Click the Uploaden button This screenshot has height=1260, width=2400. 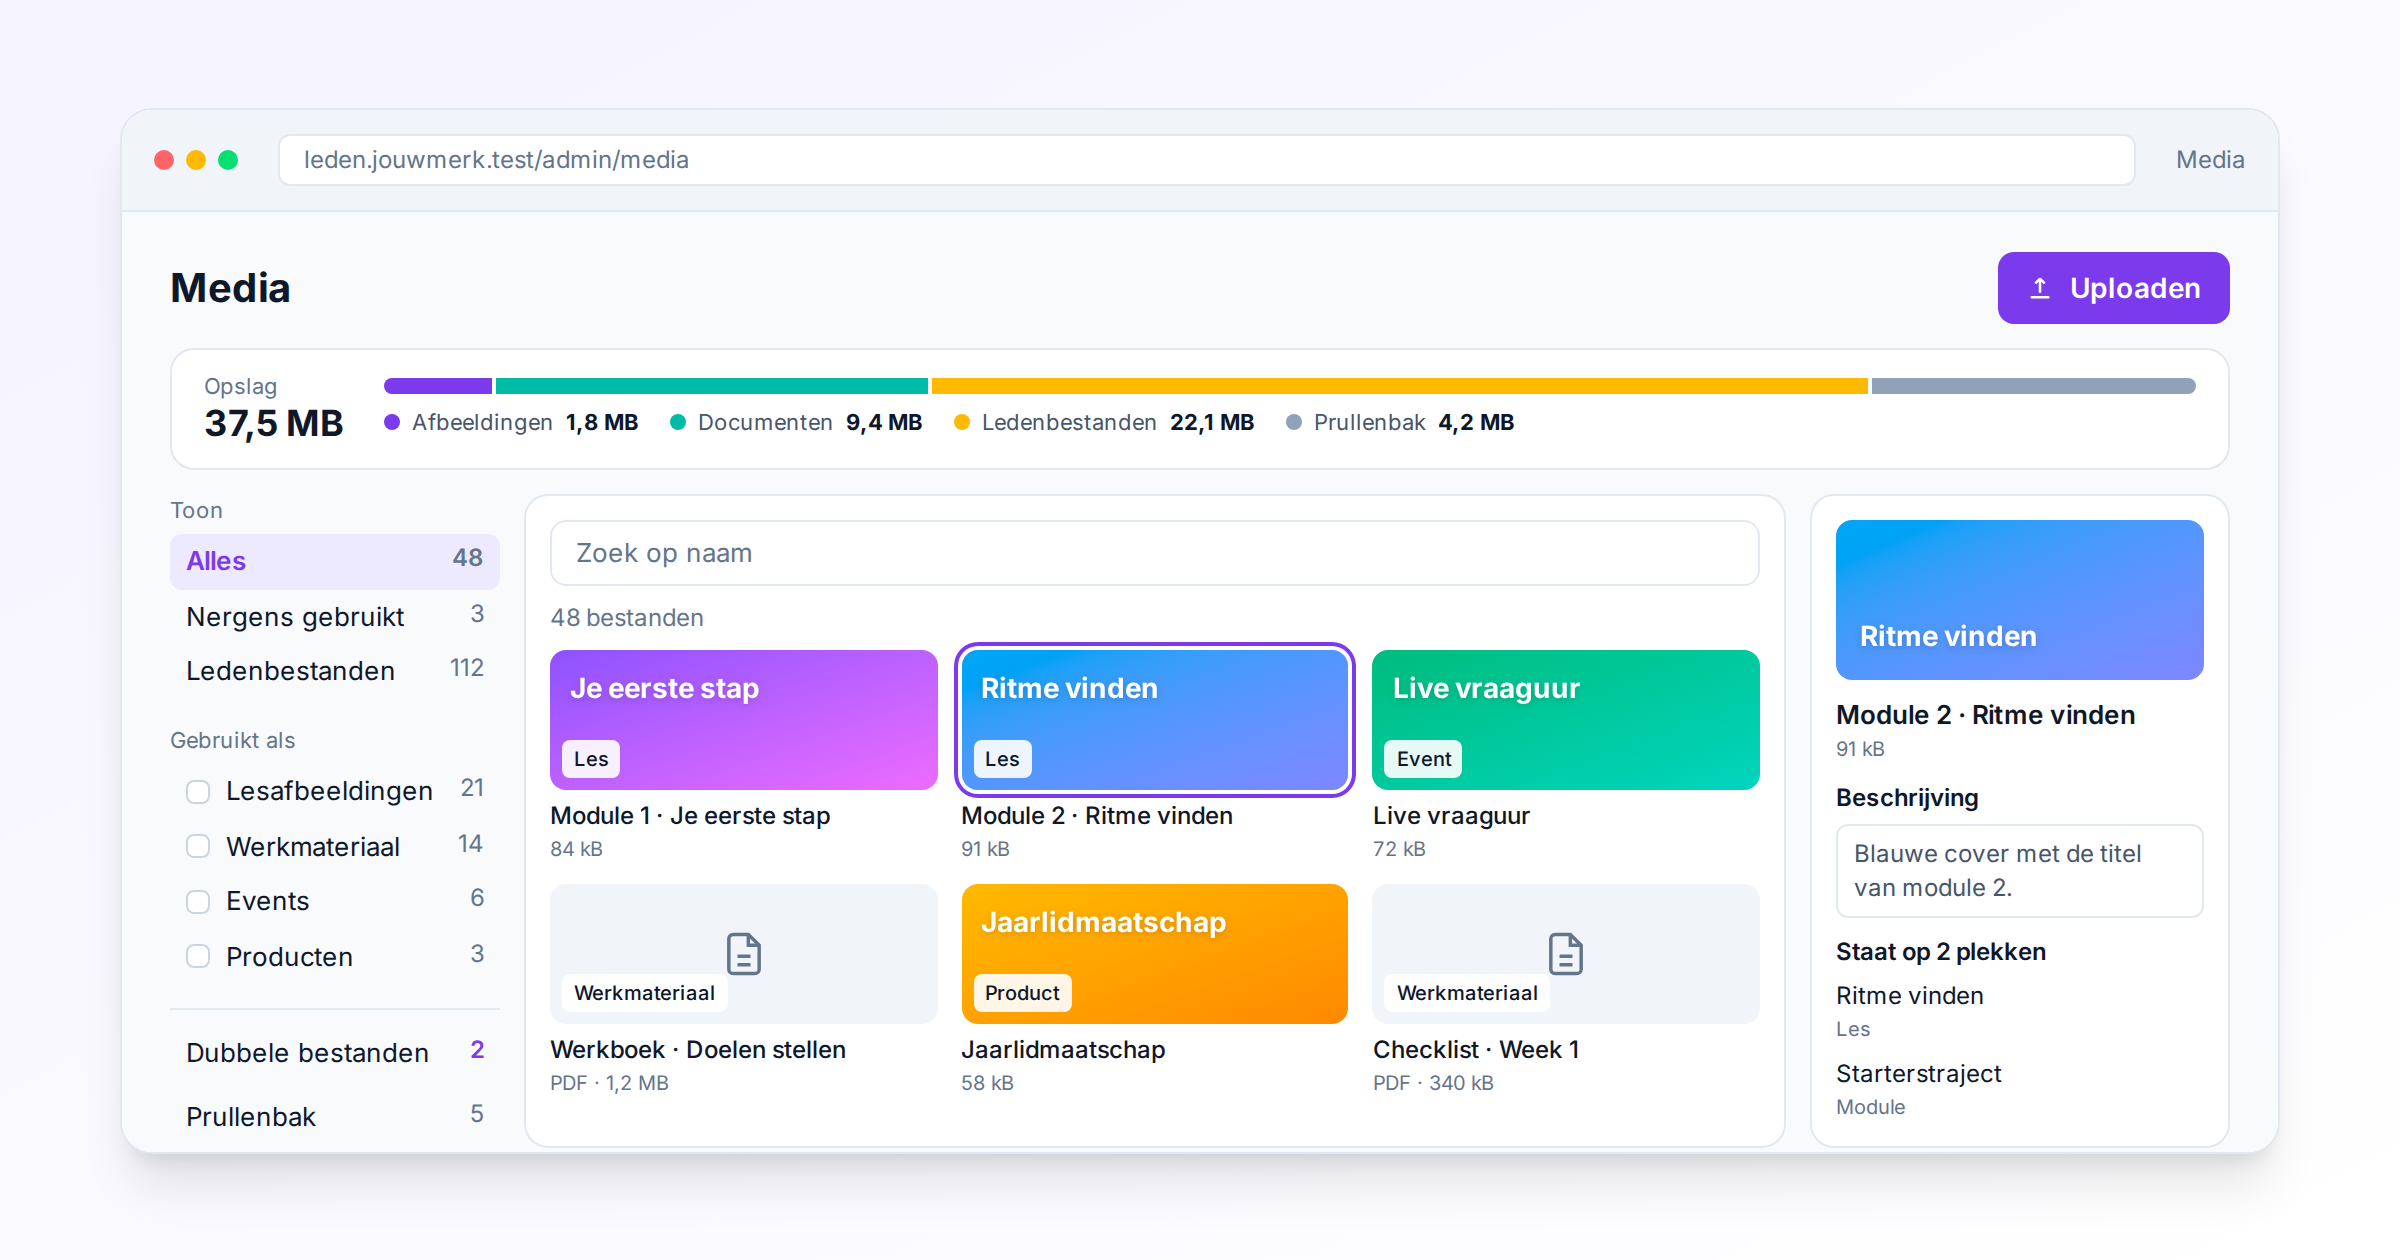pyautogui.click(x=2113, y=288)
